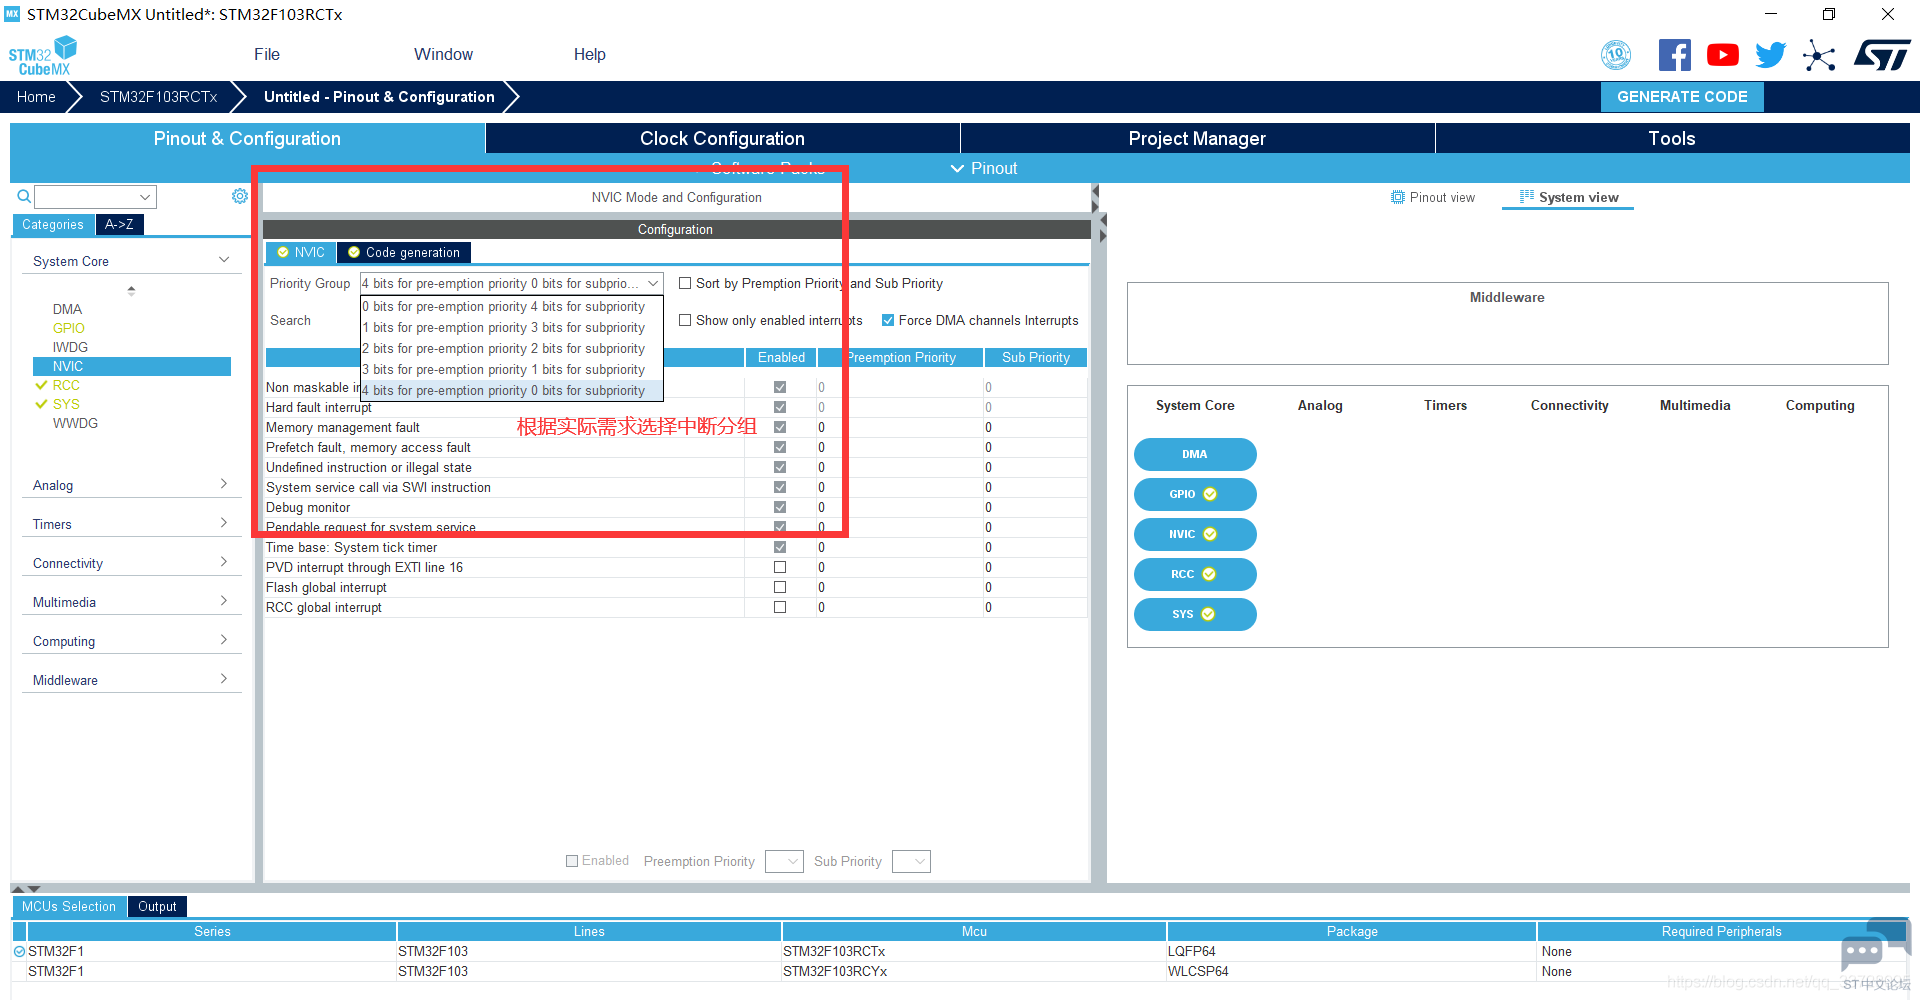Select Pinout view
The width and height of the screenshot is (1920, 1000).
point(1432,197)
